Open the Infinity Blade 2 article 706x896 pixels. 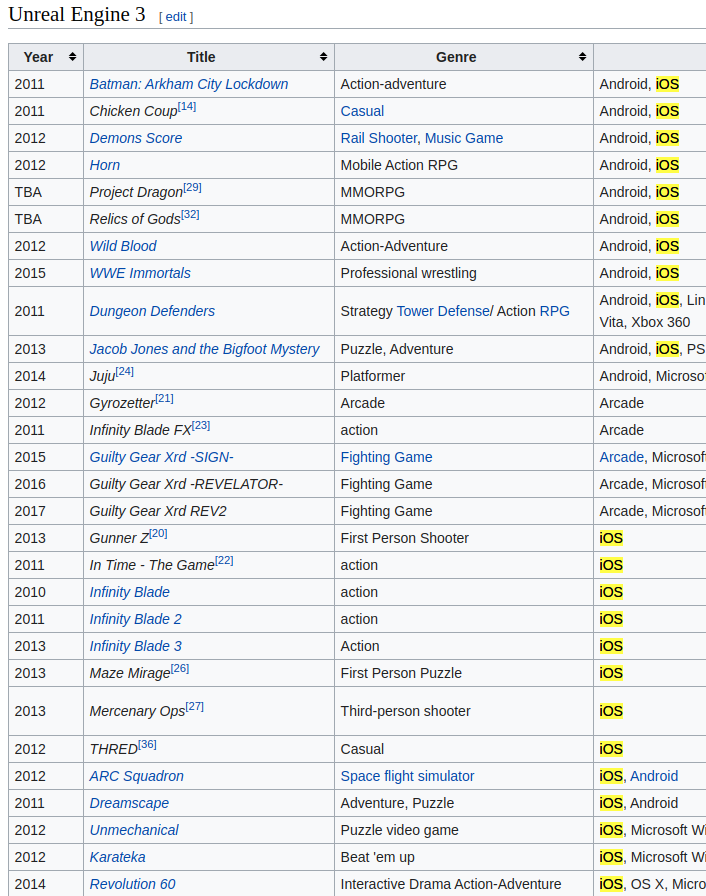coord(135,618)
